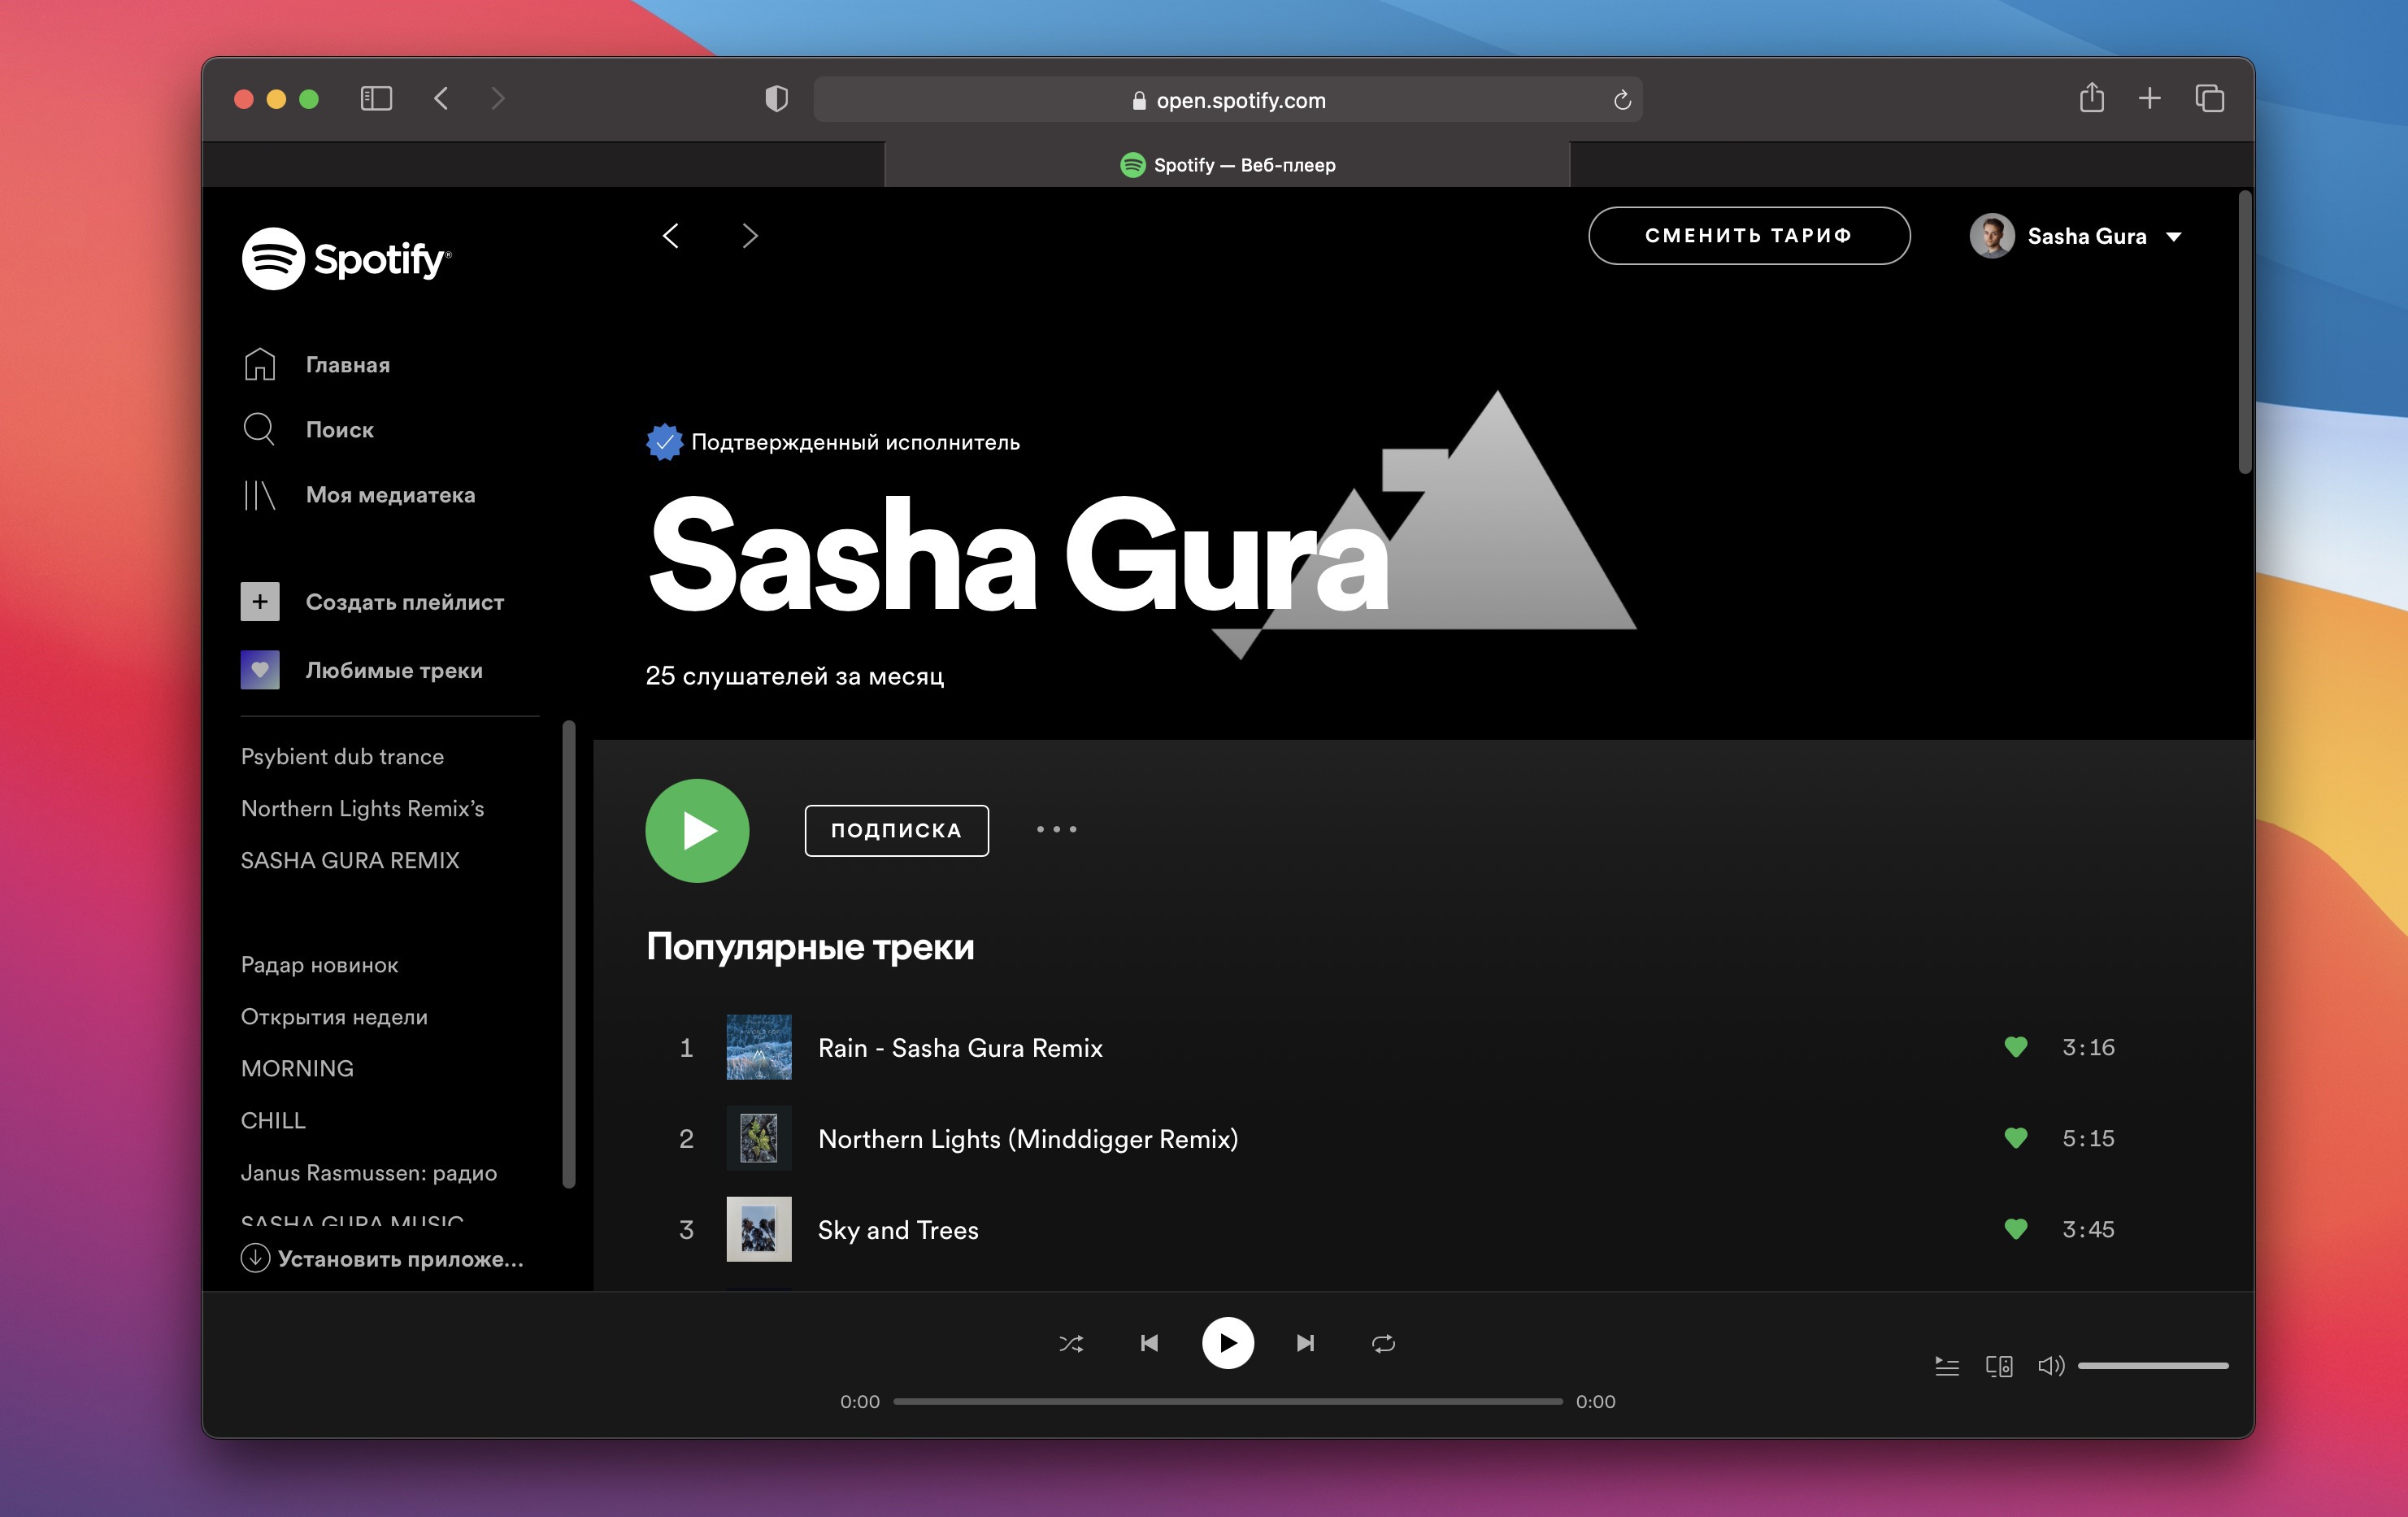Click Safari share icon
This screenshot has height=1517, width=2408.
point(2092,98)
